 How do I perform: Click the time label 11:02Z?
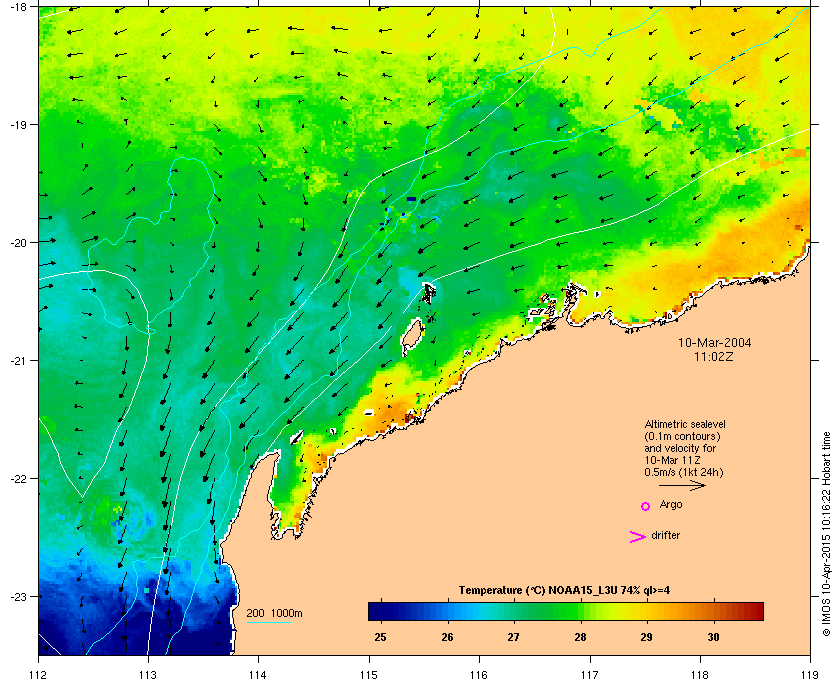tap(714, 356)
